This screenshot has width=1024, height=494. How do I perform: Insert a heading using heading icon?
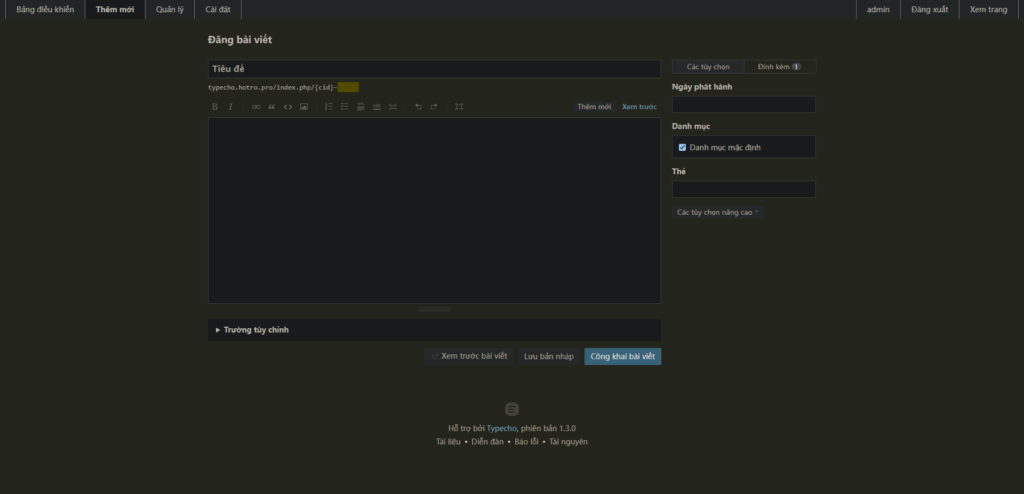360,107
